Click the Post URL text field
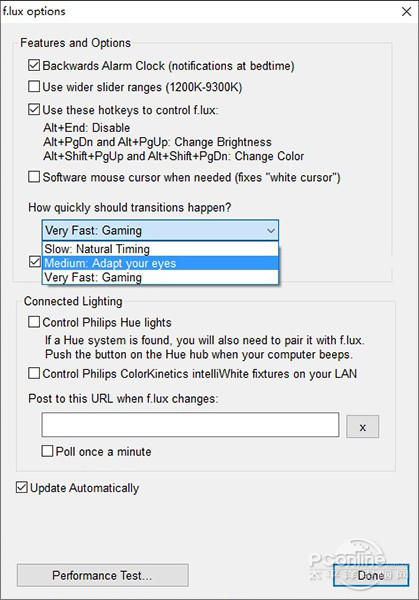 190,425
